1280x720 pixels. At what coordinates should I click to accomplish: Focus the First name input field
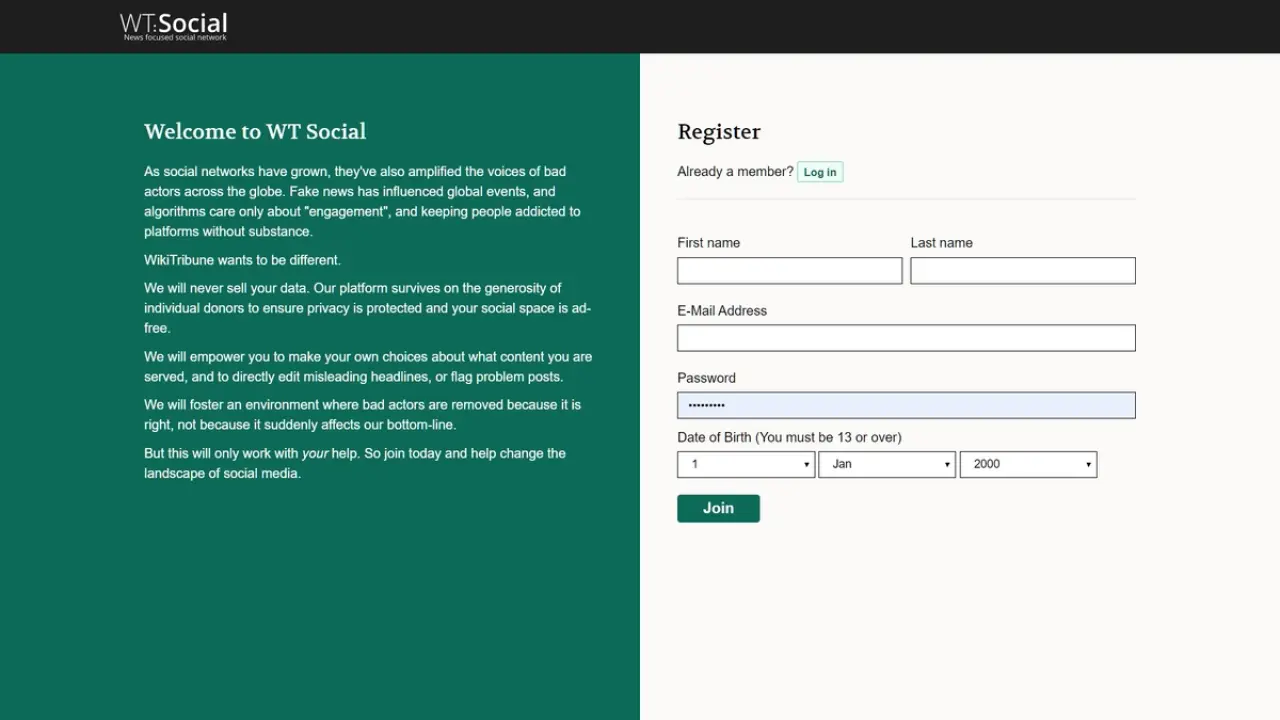tap(789, 271)
